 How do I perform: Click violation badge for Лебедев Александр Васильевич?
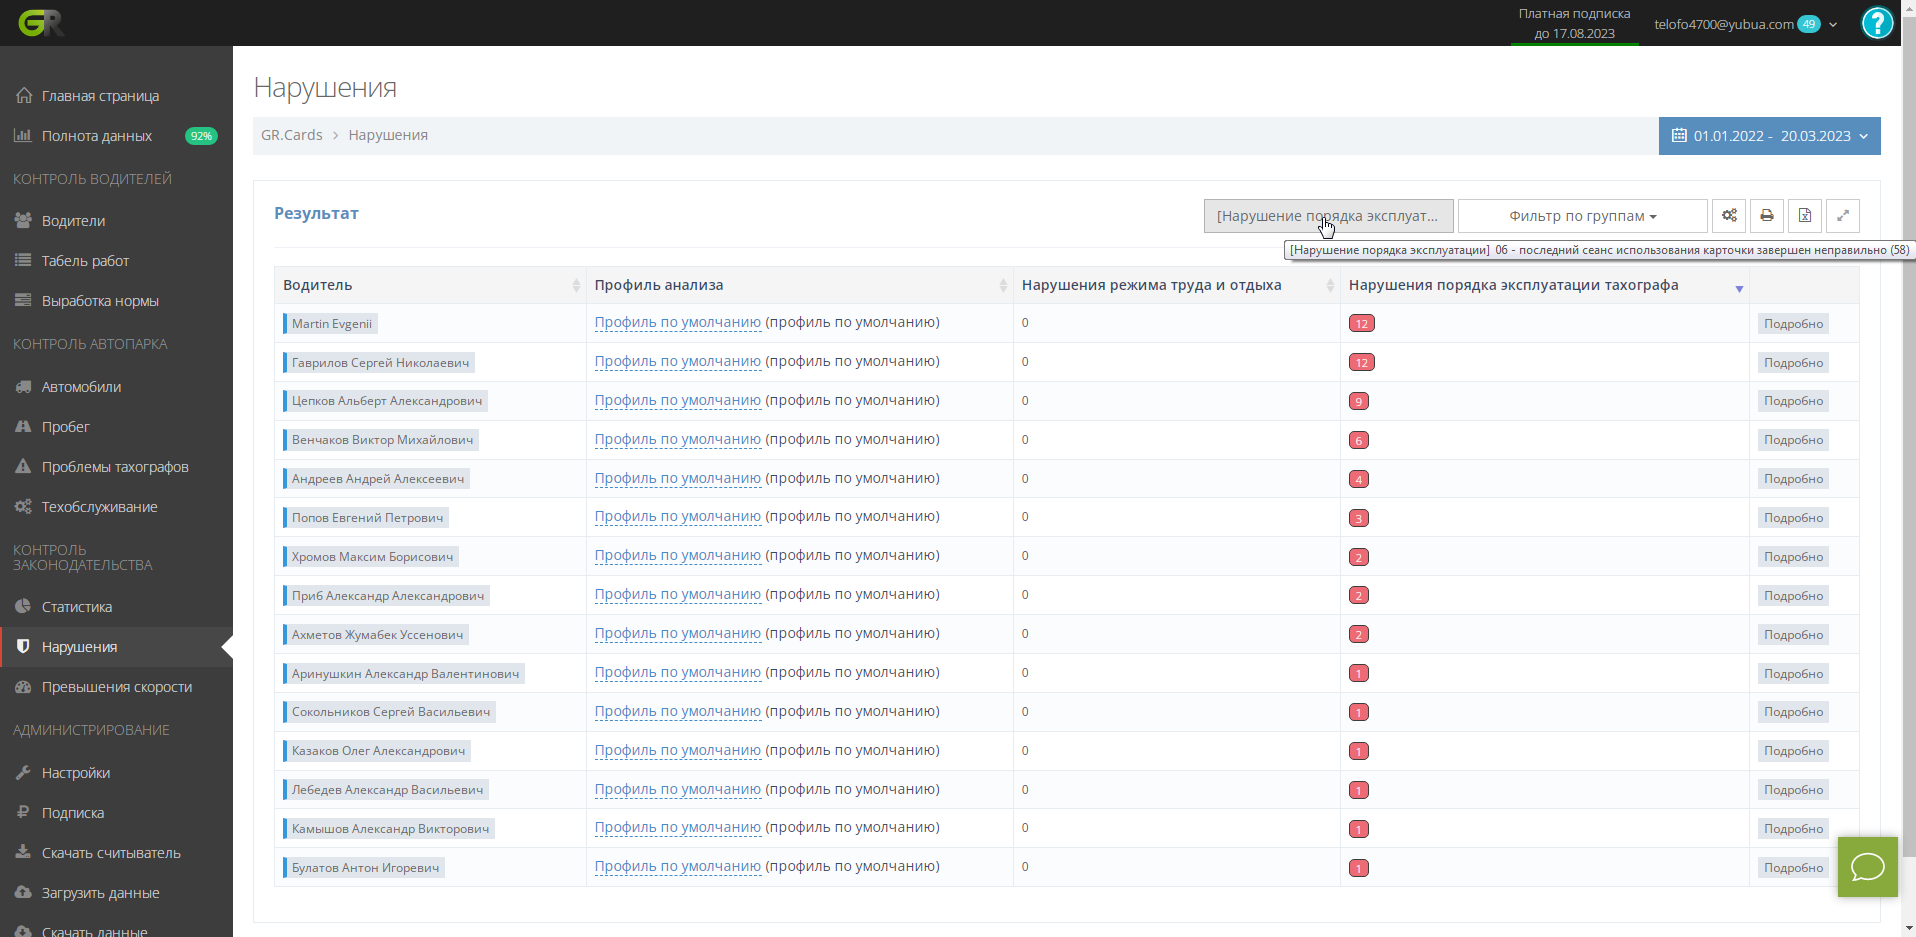[1358, 790]
